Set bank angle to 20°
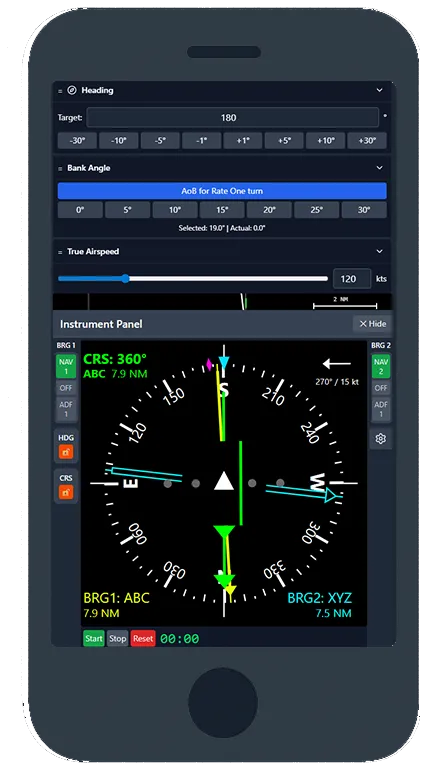 269,210
